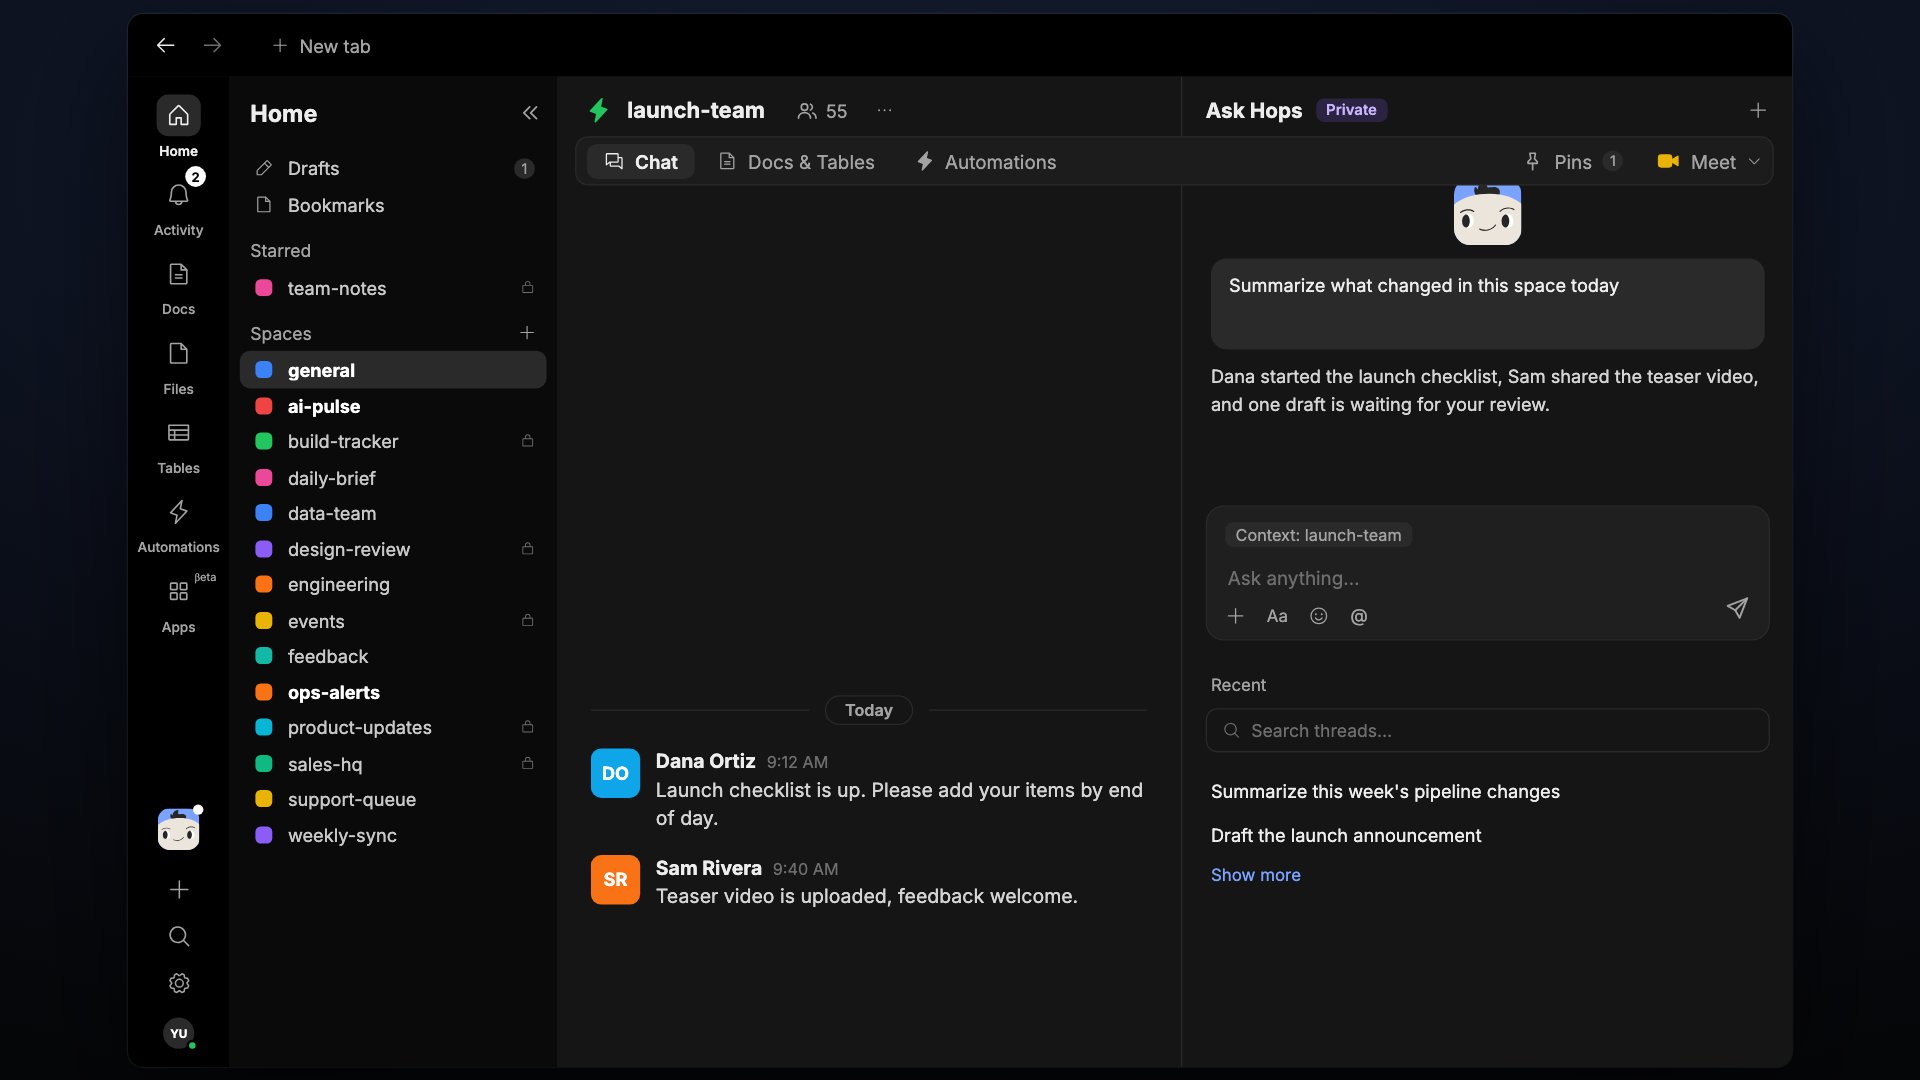The image size is (1920, 1080).
Task: Click the YU user avatar
Action: click(179, 1033)
